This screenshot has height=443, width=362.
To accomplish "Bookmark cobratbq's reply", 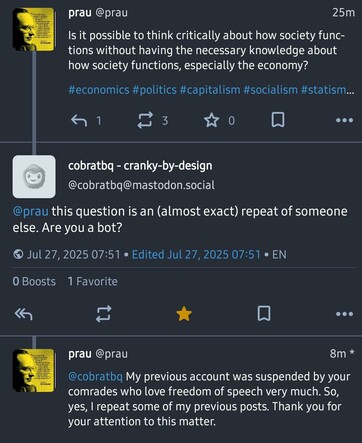I will [264, 314].
